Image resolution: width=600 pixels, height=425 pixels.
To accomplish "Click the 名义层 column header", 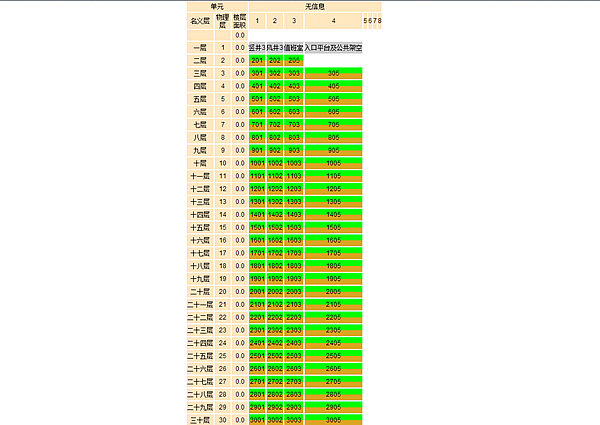I will click(200, 21).
